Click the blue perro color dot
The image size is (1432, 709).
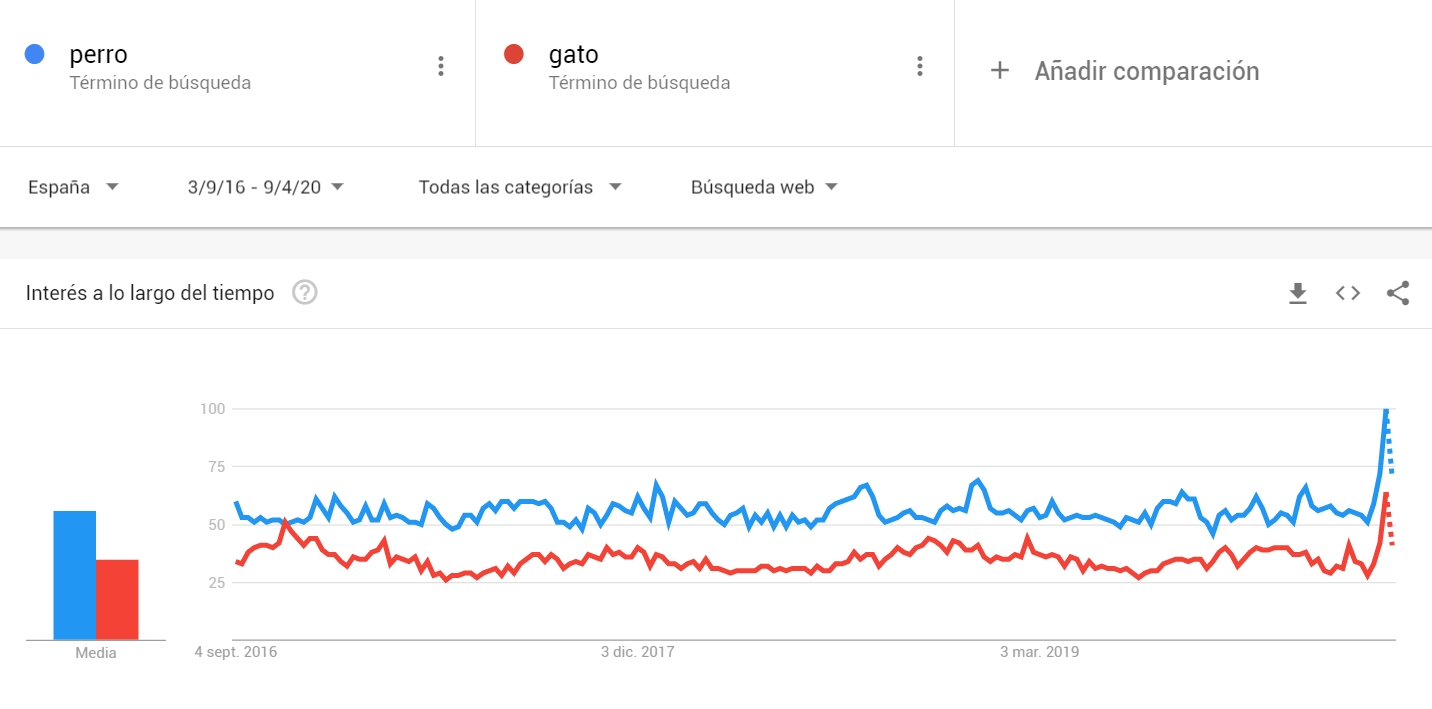[34, 54]
